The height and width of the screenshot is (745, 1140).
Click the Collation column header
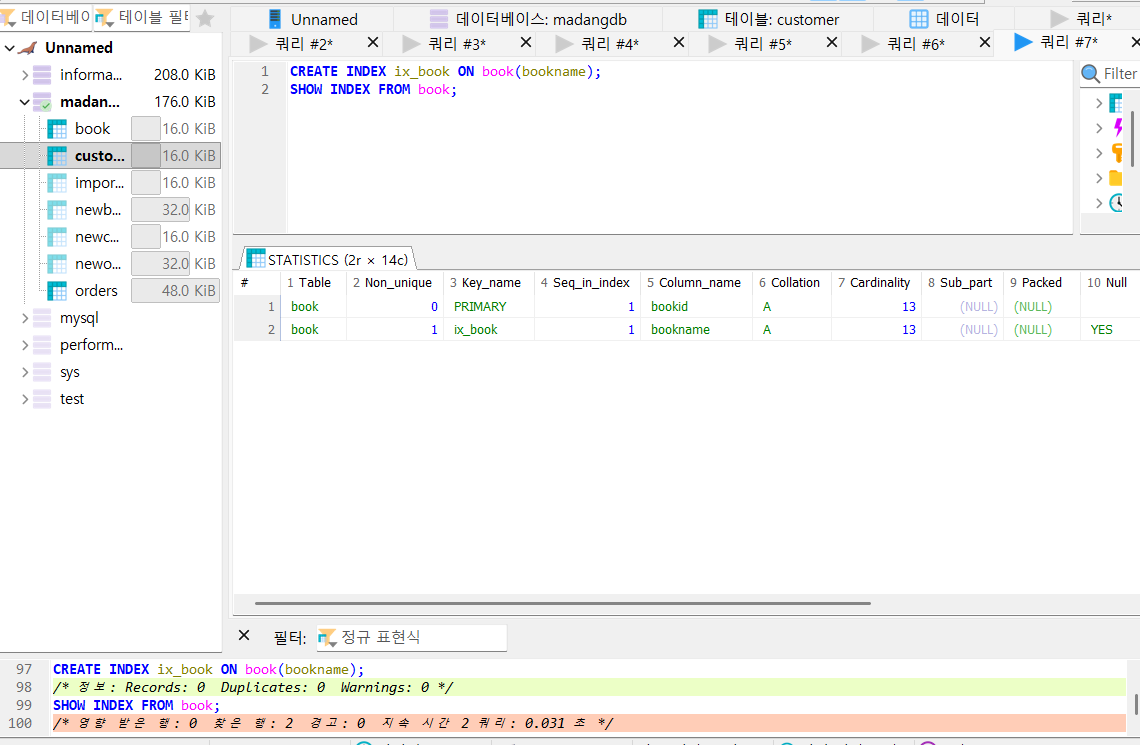coord(792,283)
